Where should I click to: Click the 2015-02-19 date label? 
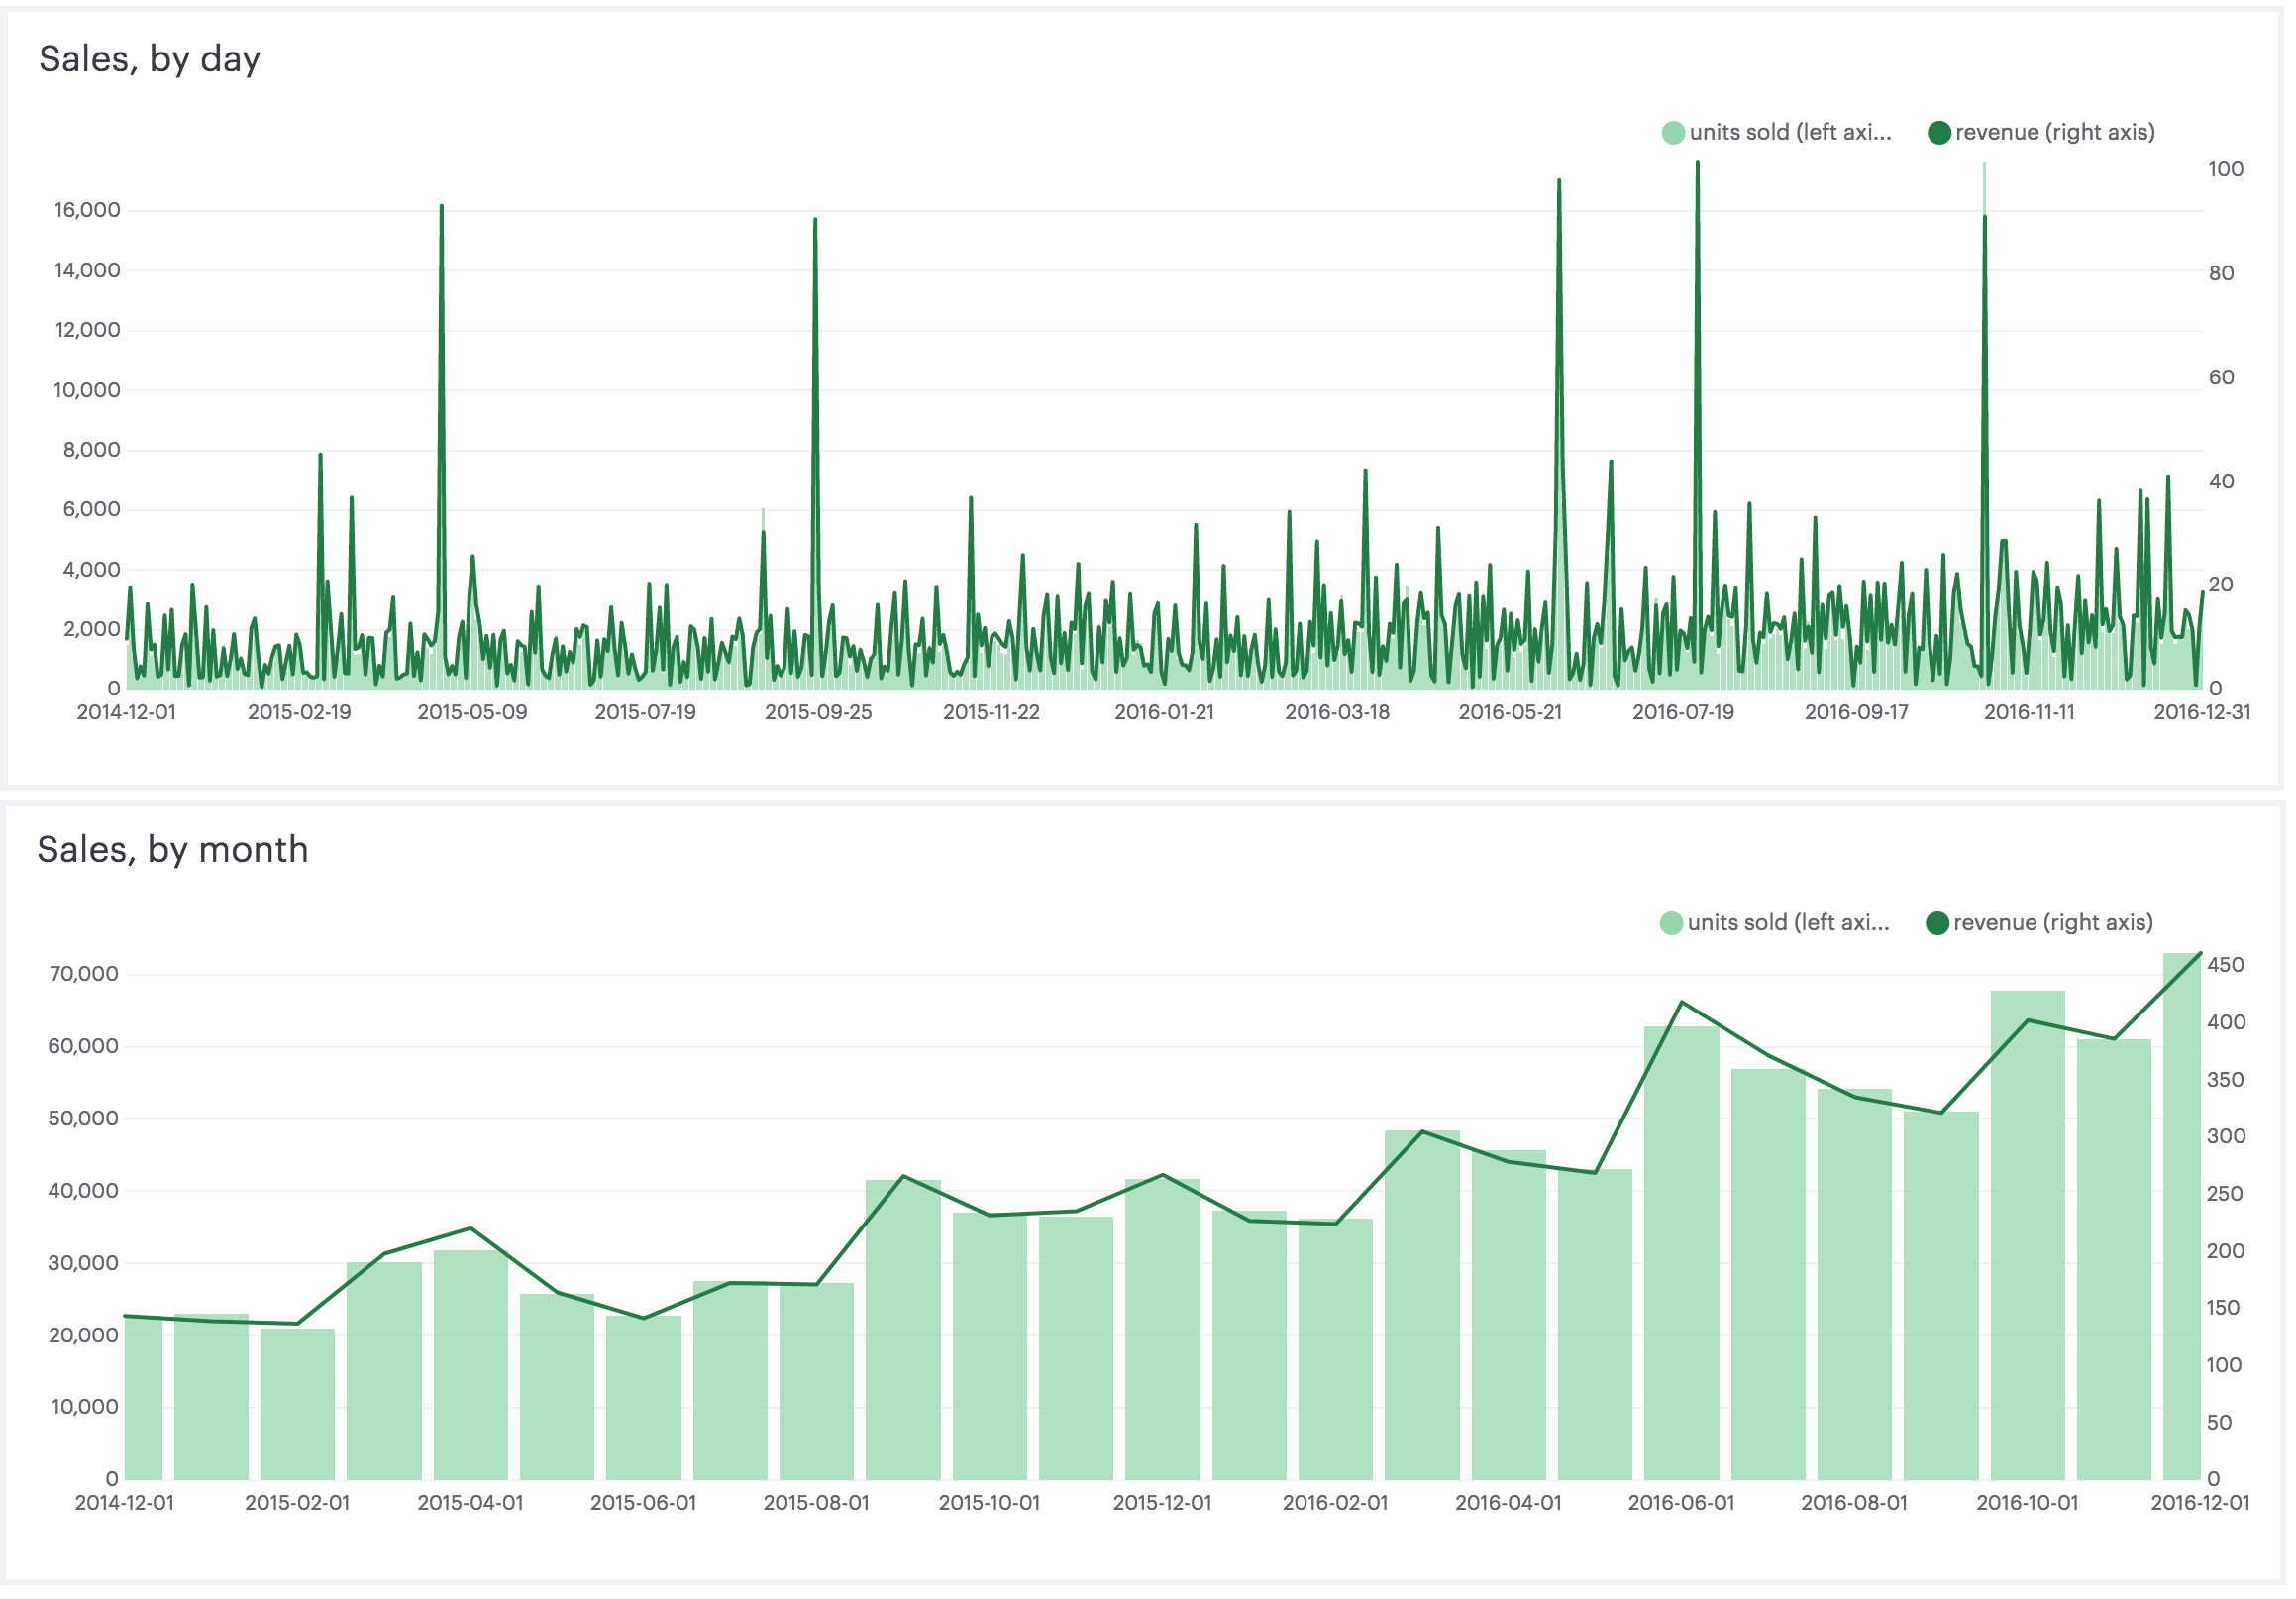299,712
